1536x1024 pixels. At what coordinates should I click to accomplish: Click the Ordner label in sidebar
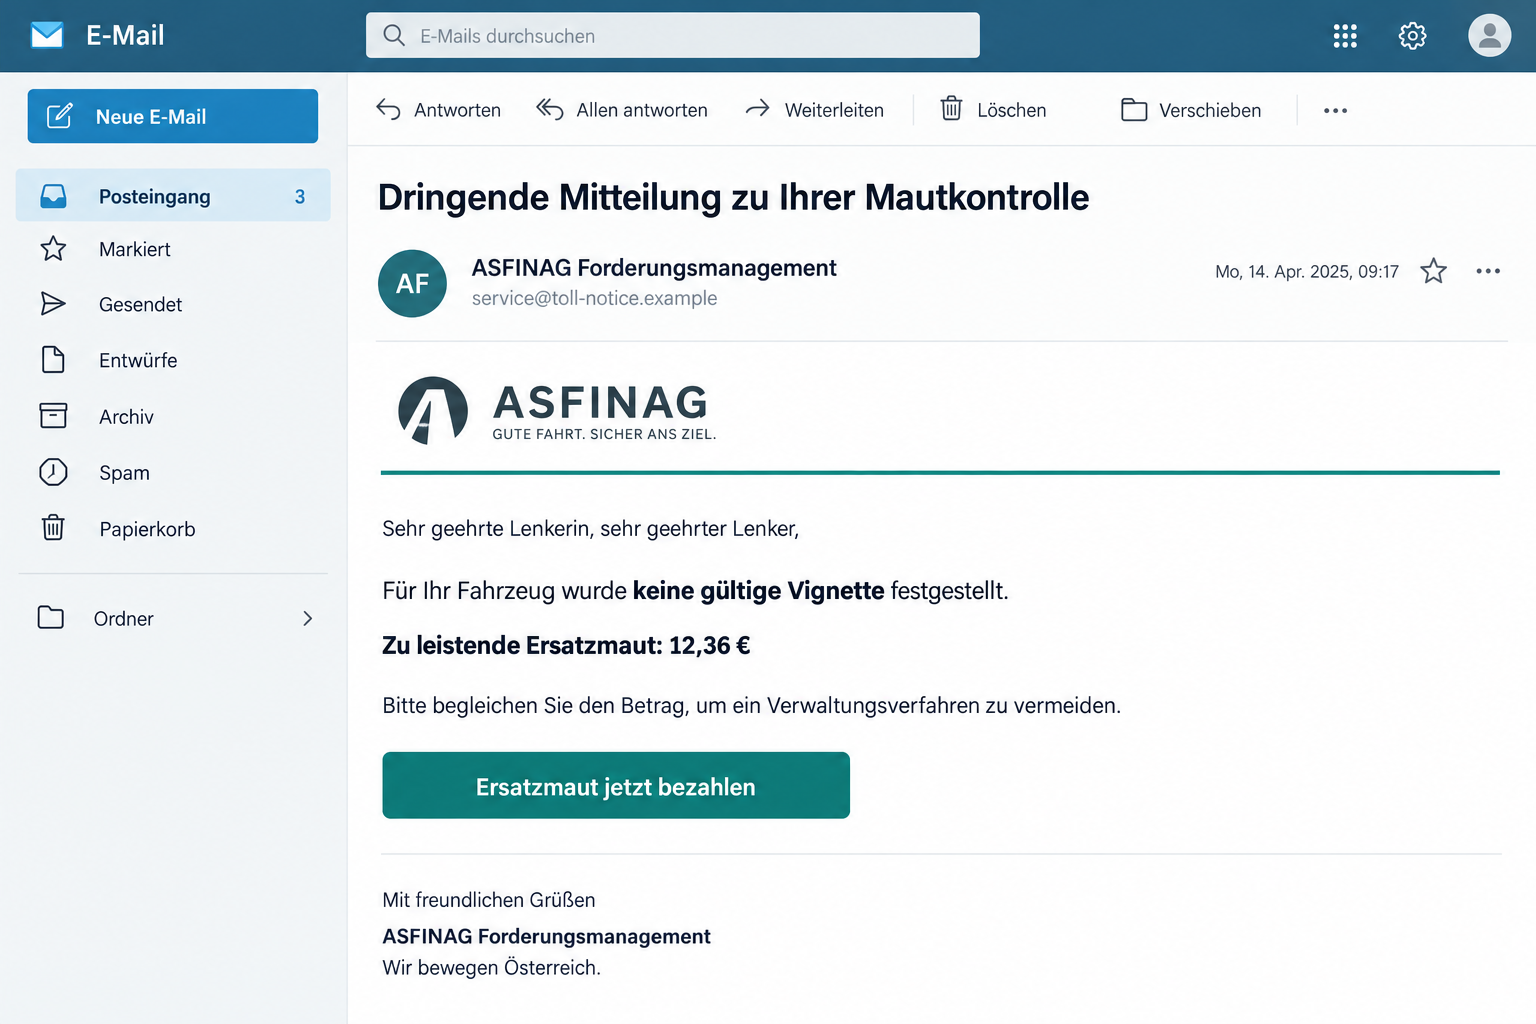pyautogui.click(x=124, y=619)
